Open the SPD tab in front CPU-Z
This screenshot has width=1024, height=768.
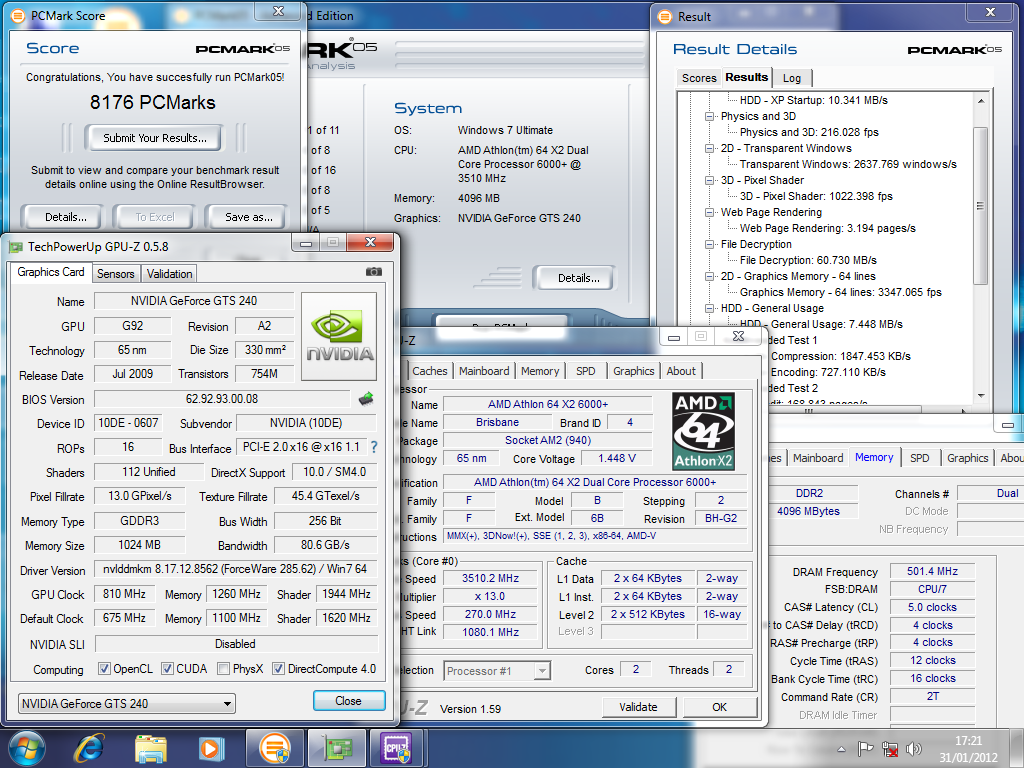[586, 371]
